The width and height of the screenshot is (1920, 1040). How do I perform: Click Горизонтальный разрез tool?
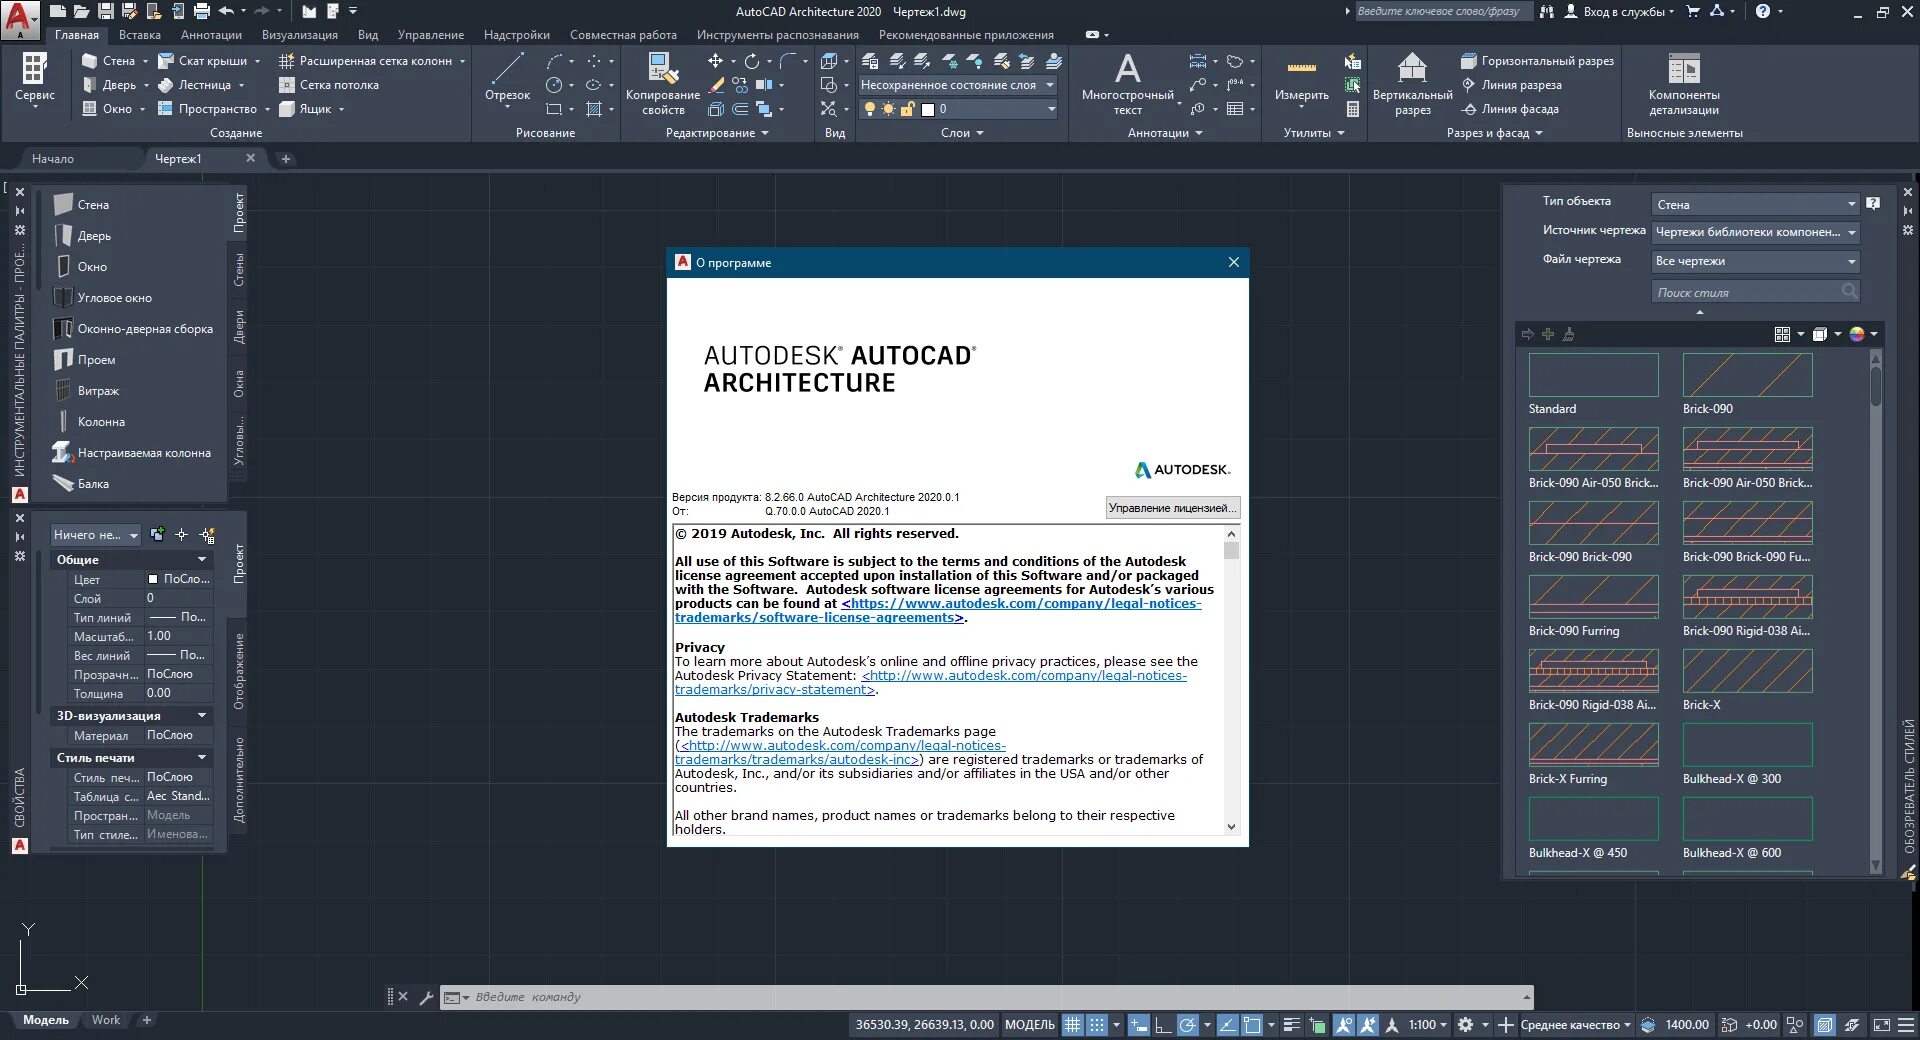point(1537,61)
